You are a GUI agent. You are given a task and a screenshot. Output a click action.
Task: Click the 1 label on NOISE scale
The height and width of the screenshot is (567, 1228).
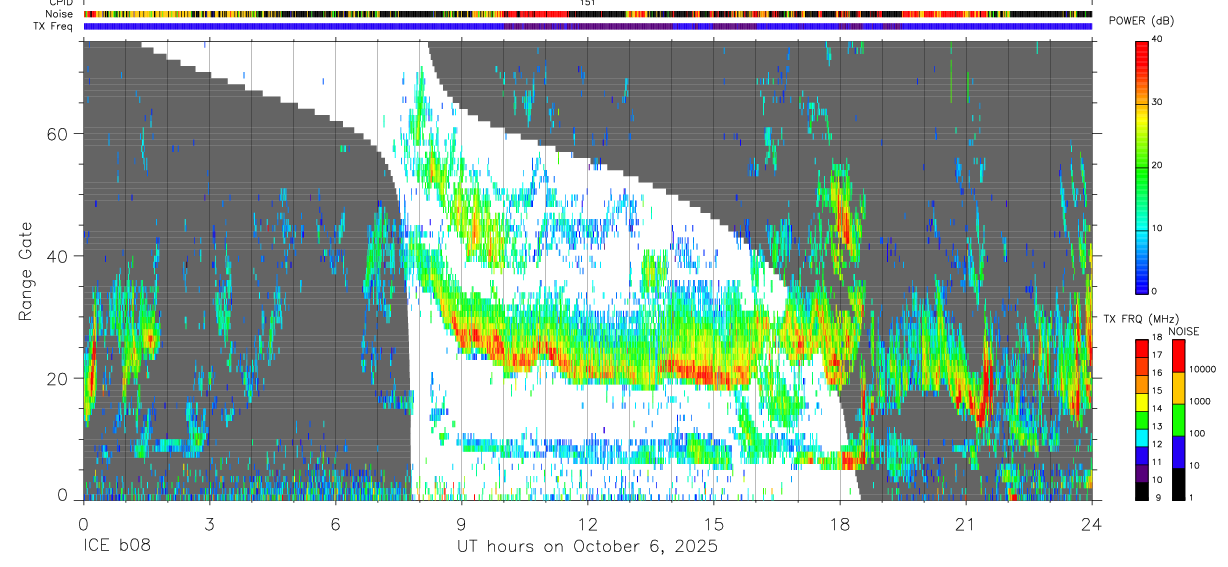coord(1191,498)
